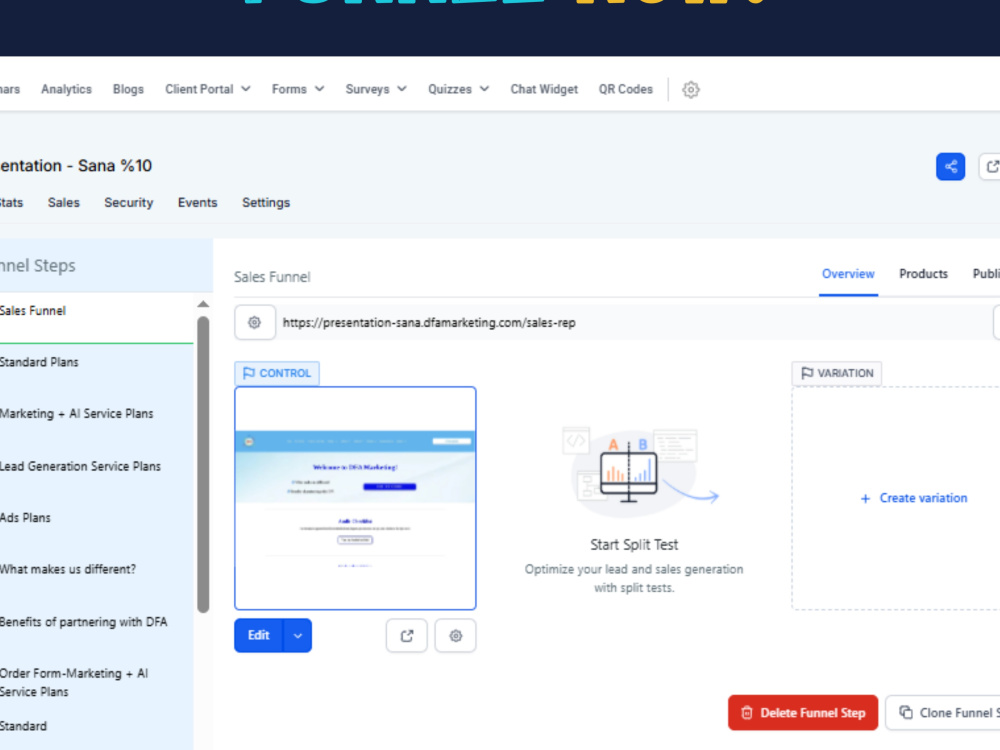Open QR Codes in navigation

coord(626,89)
